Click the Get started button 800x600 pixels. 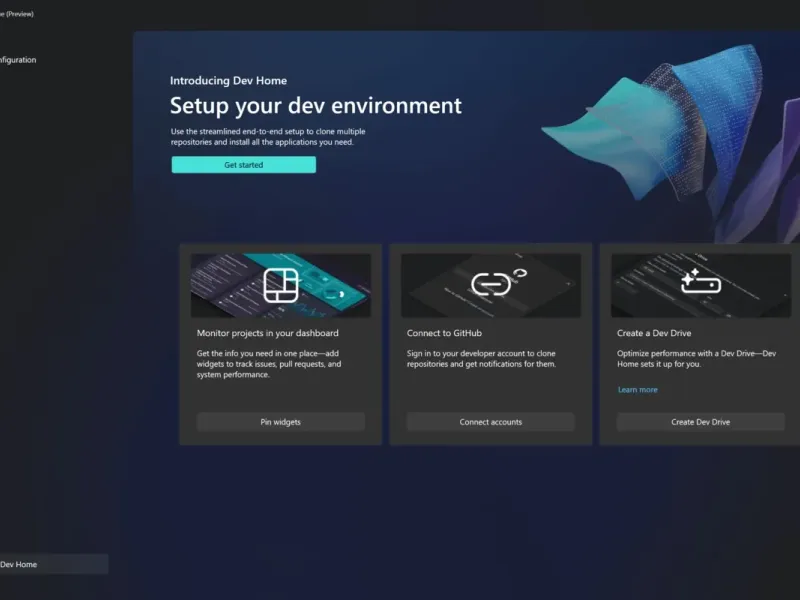click(x=243, y=165)
